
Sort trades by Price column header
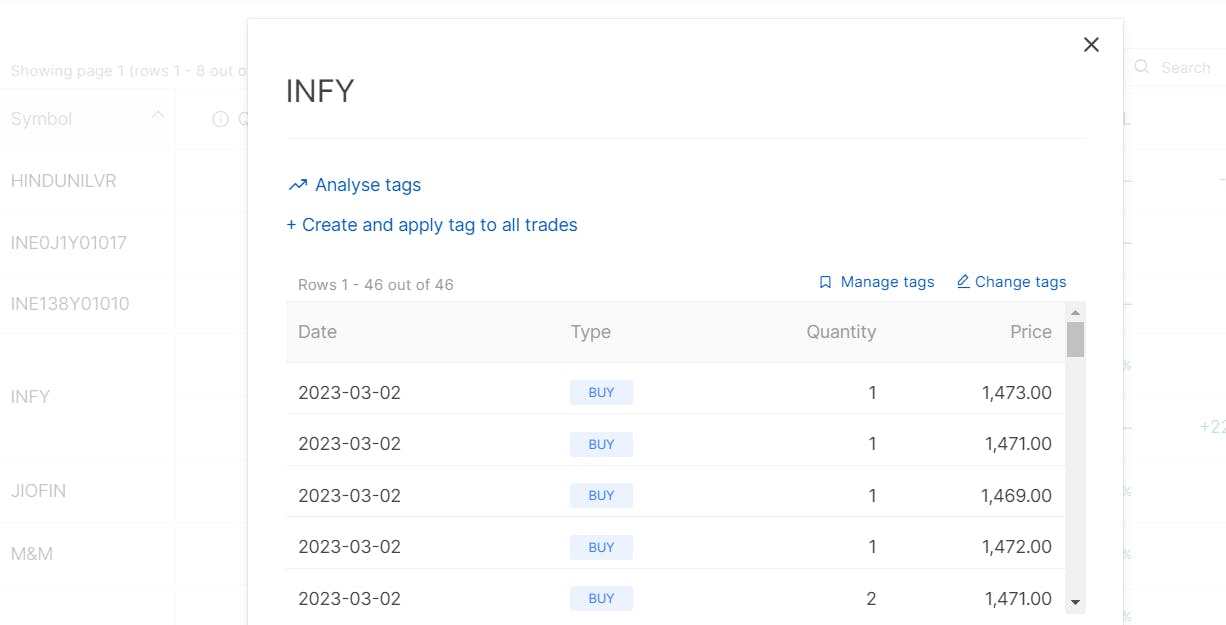1031,332
